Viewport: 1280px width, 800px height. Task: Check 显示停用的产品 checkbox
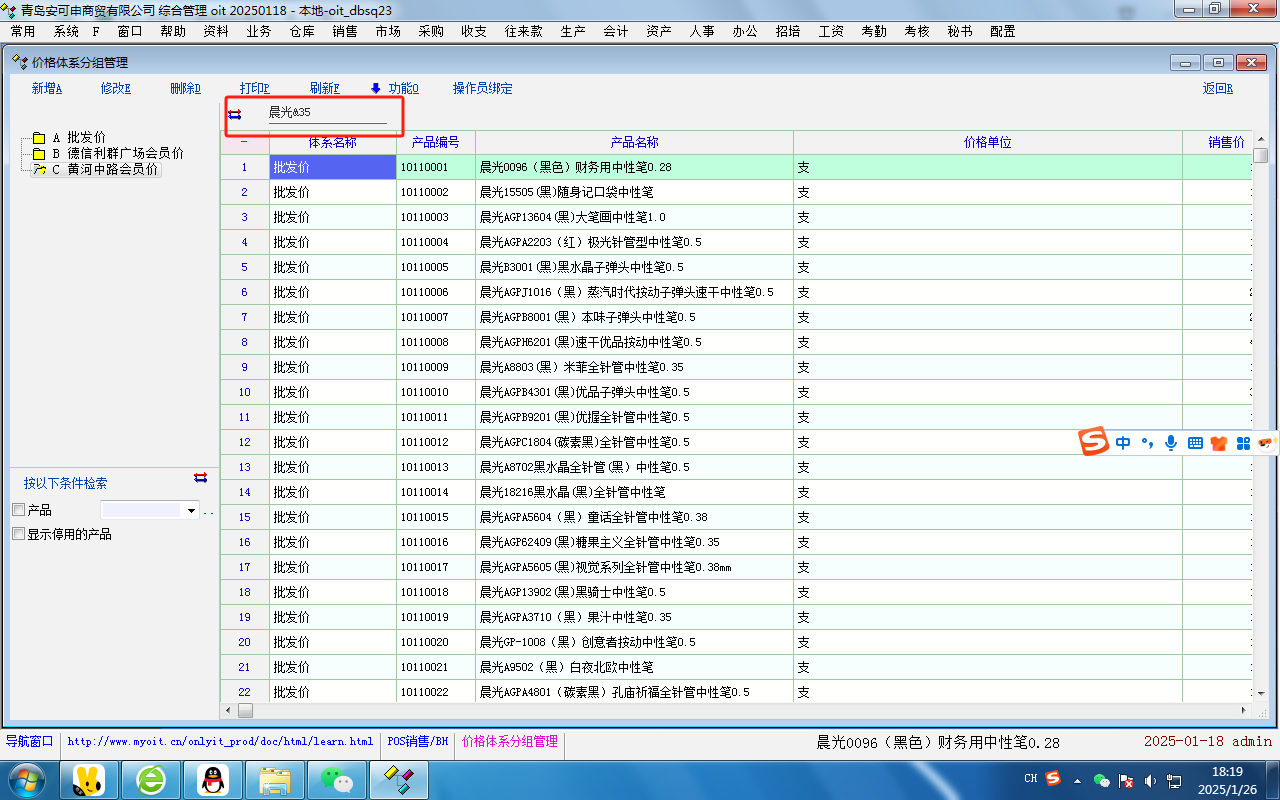coord(18,534)
